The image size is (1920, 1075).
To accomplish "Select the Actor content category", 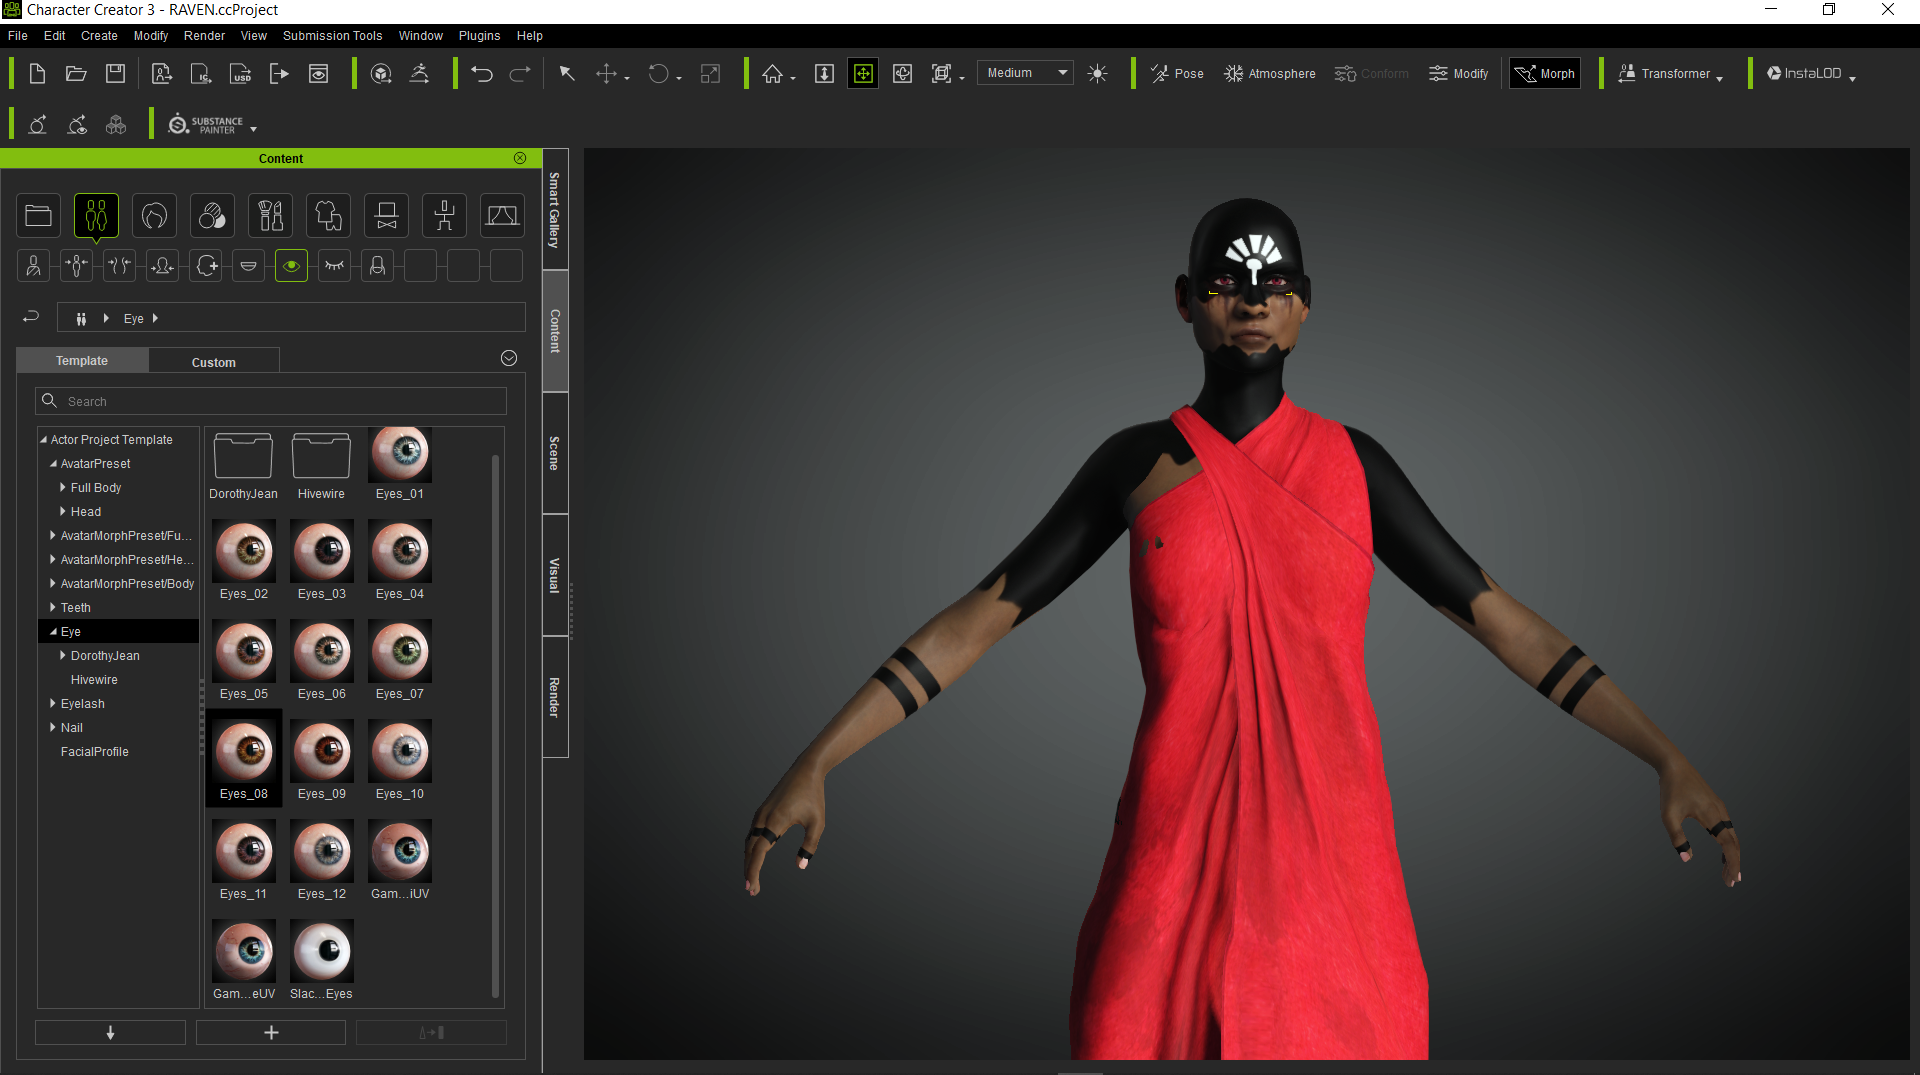I will [96, 215].
